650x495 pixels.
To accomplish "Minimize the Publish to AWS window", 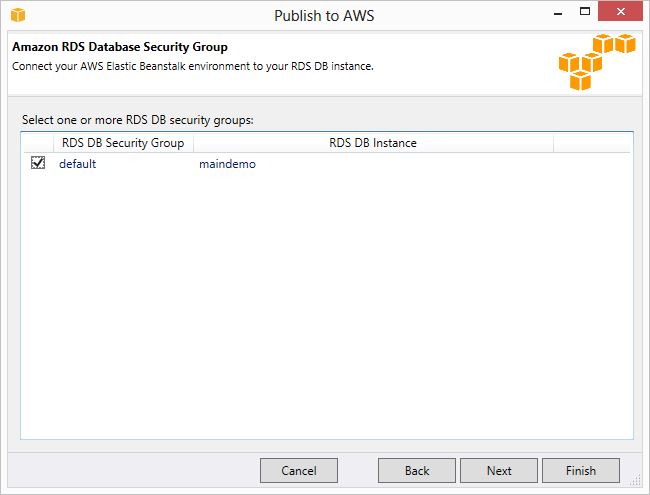I will [558, 13].
